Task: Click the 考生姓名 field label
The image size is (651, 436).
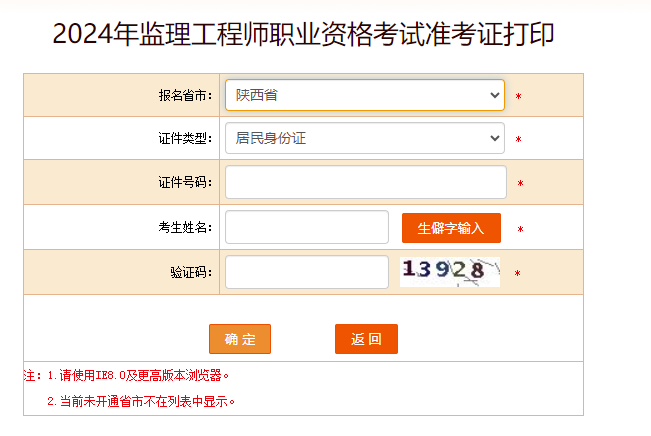Action: pyautogui.click(x=185, y=228)
